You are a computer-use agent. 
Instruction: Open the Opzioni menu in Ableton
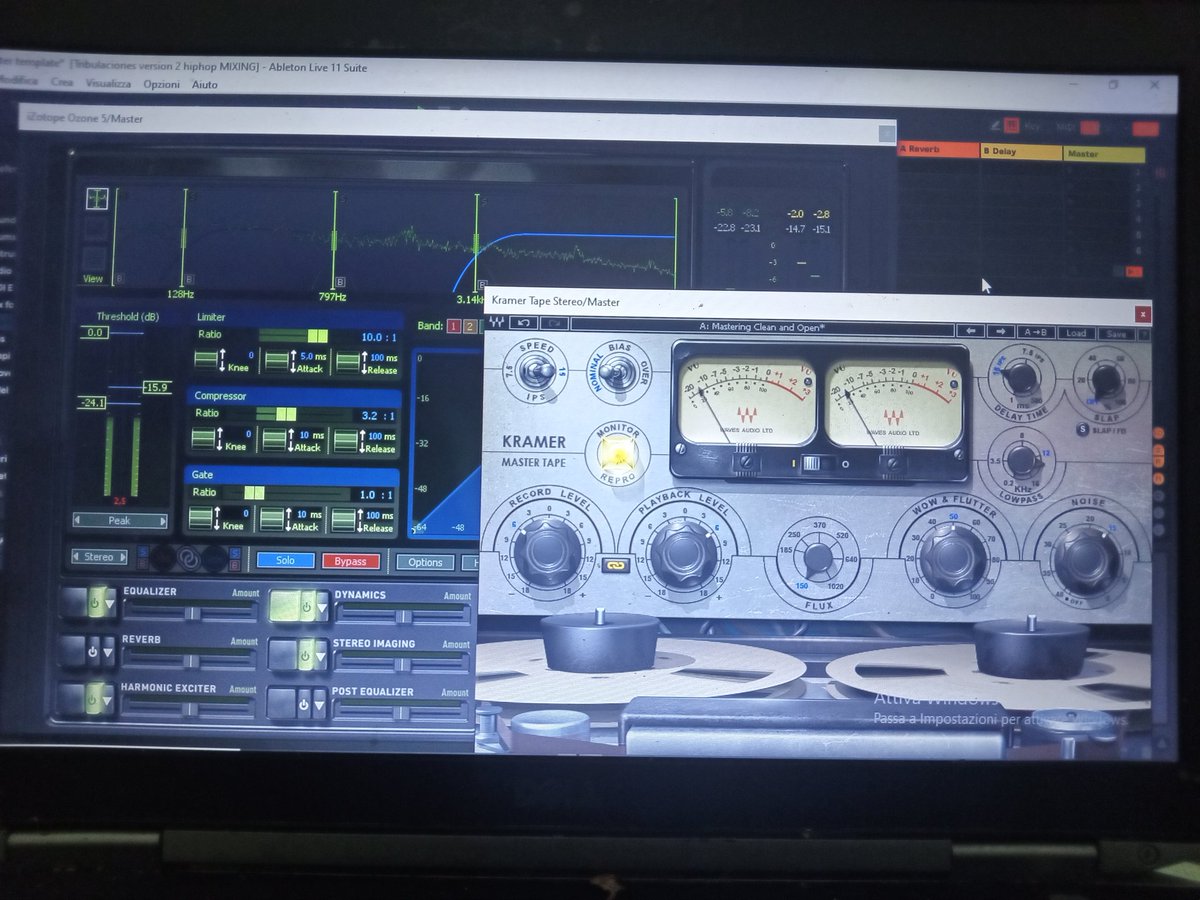point(161,85)
